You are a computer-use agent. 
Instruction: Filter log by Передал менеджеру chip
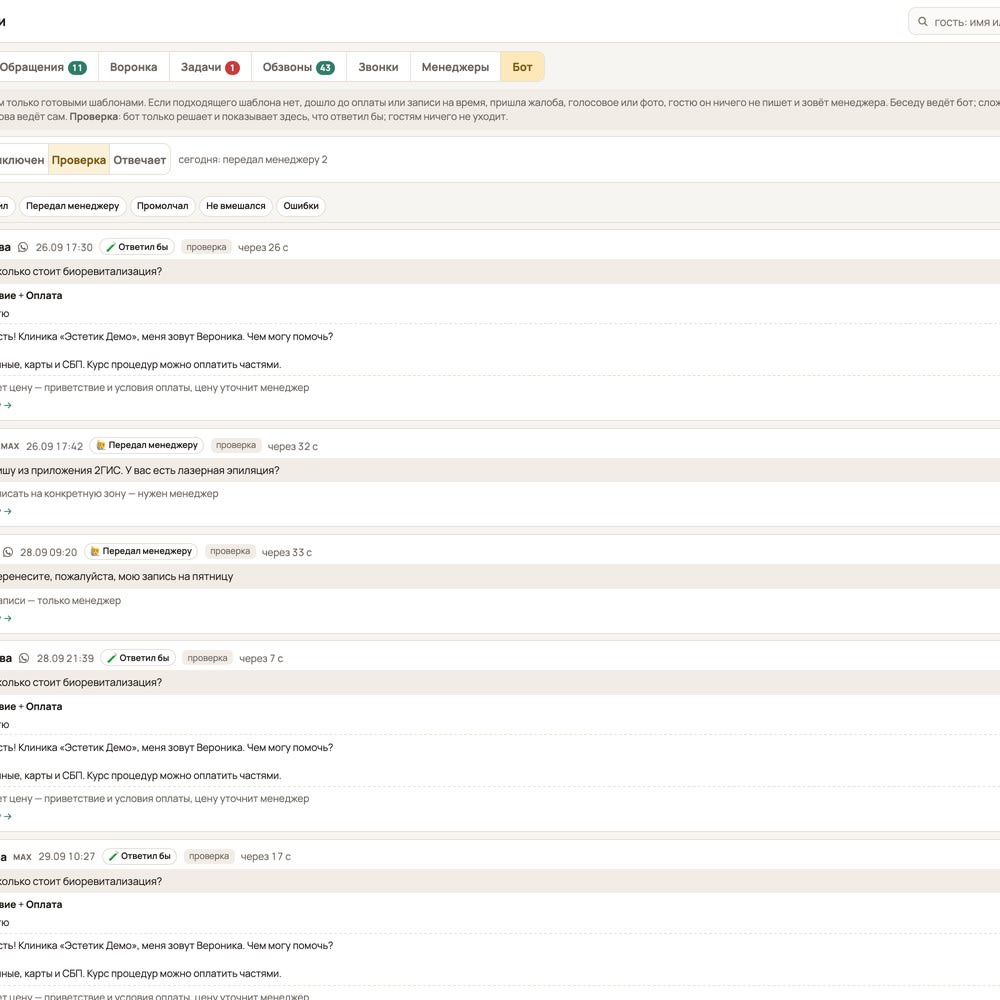73,206
